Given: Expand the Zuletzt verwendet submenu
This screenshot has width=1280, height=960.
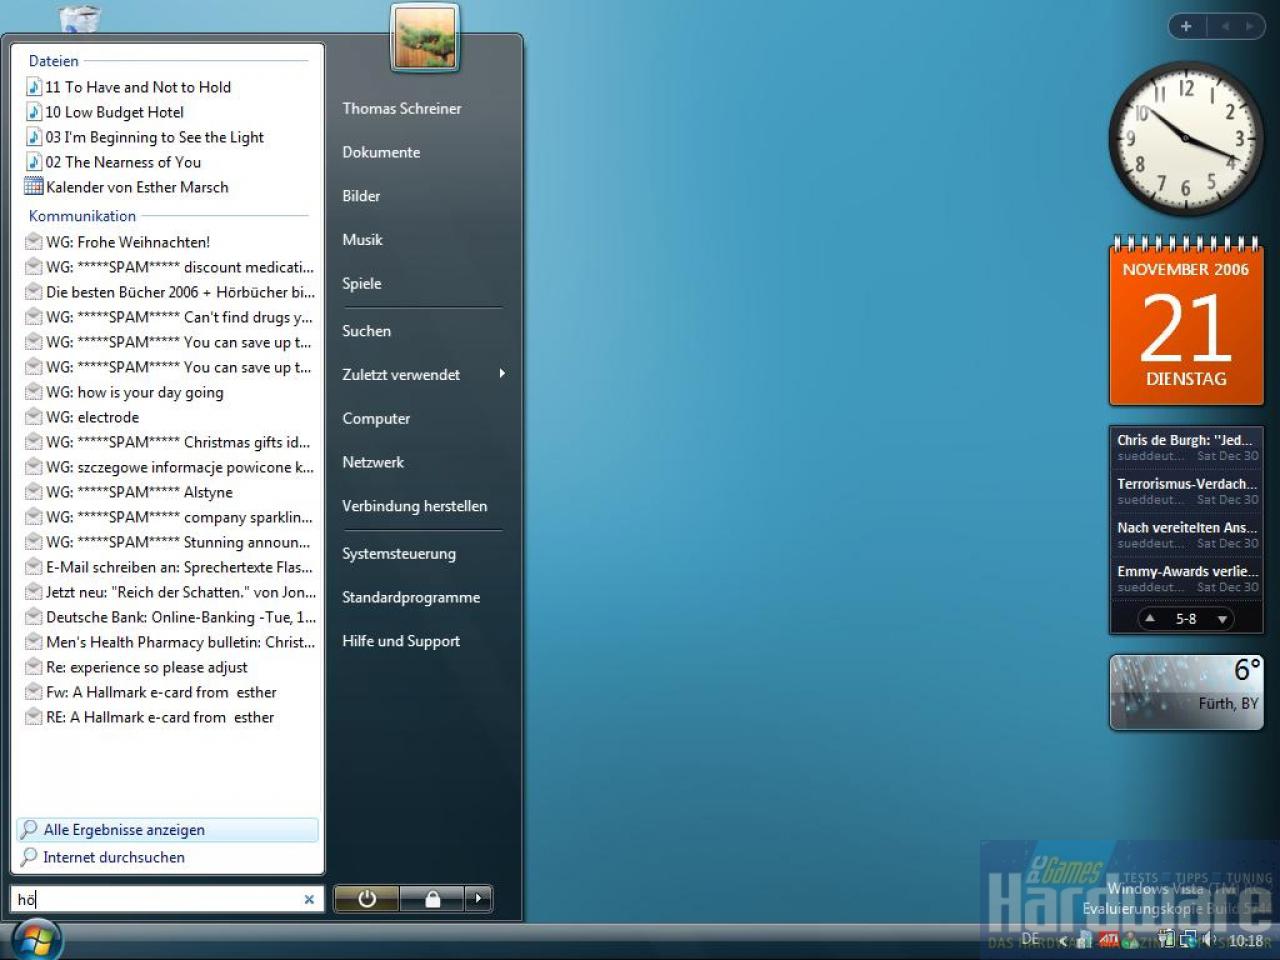Looking at the screenshot, I should (x=502, y=374).
